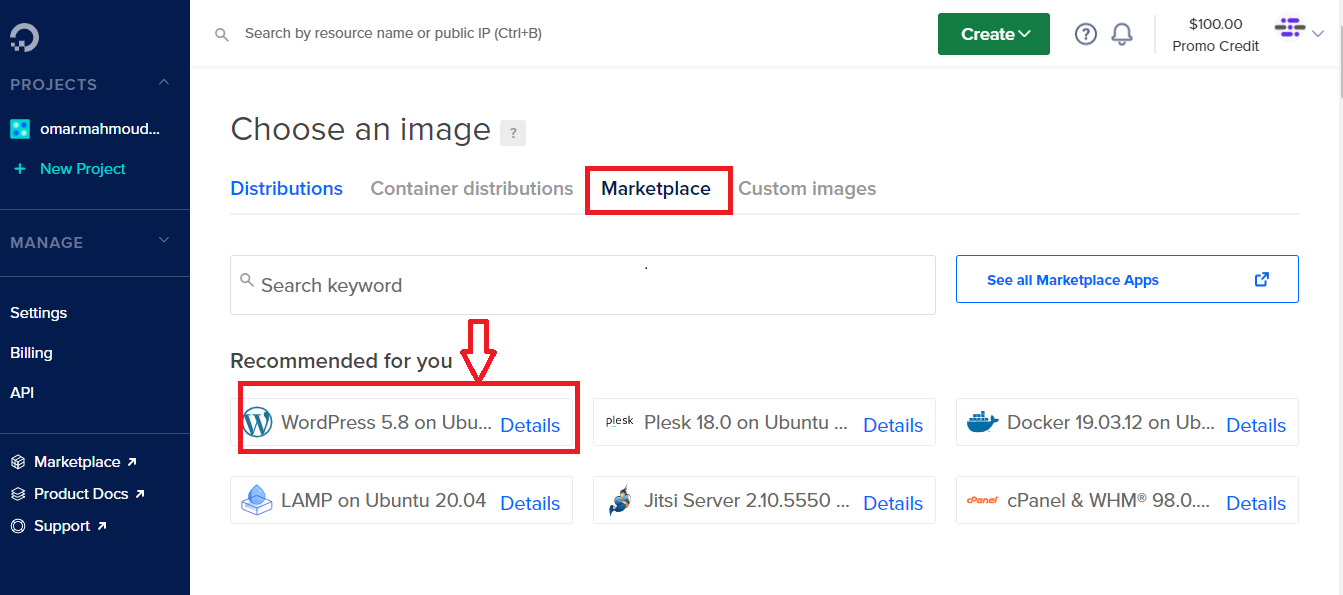
Task: Open the notifications bell icon
Action: coord(1122,34)
